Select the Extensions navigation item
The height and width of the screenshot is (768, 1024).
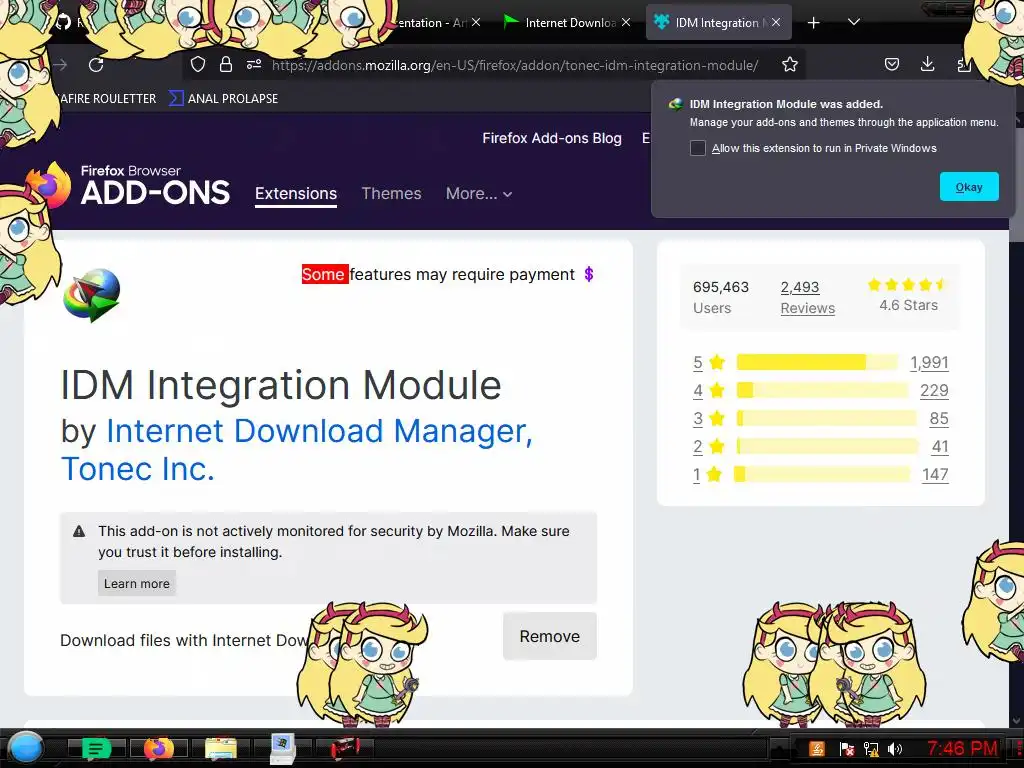coord(296,194)
